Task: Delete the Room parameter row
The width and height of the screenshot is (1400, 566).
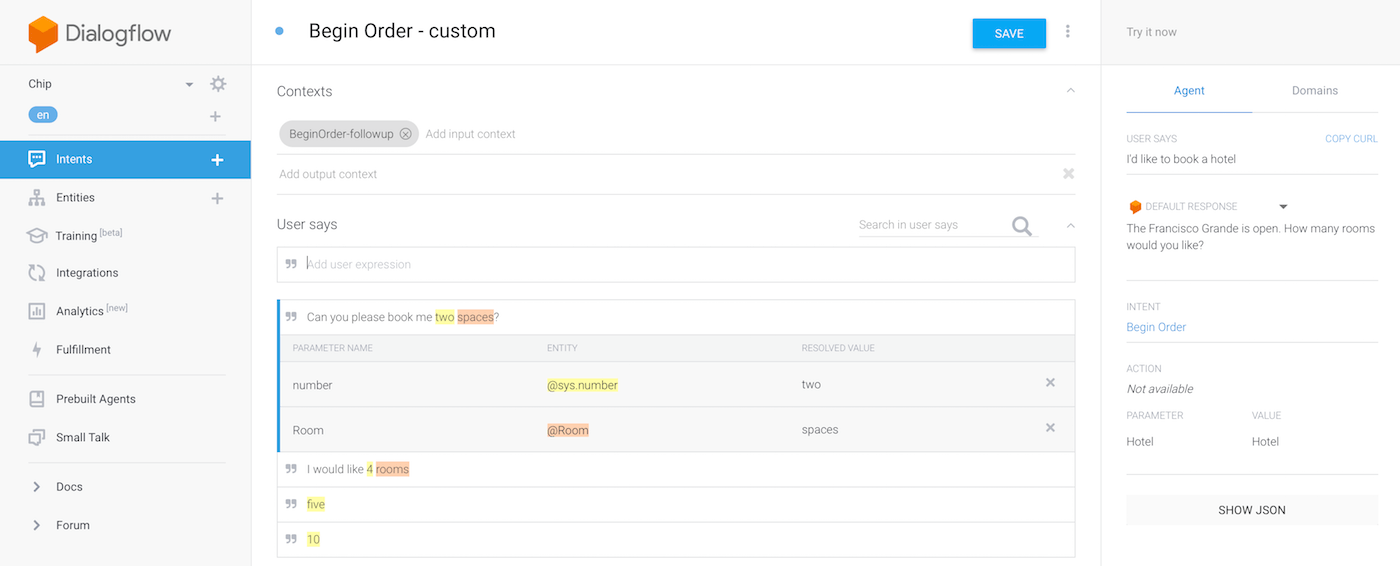Action: [1050, 428]
